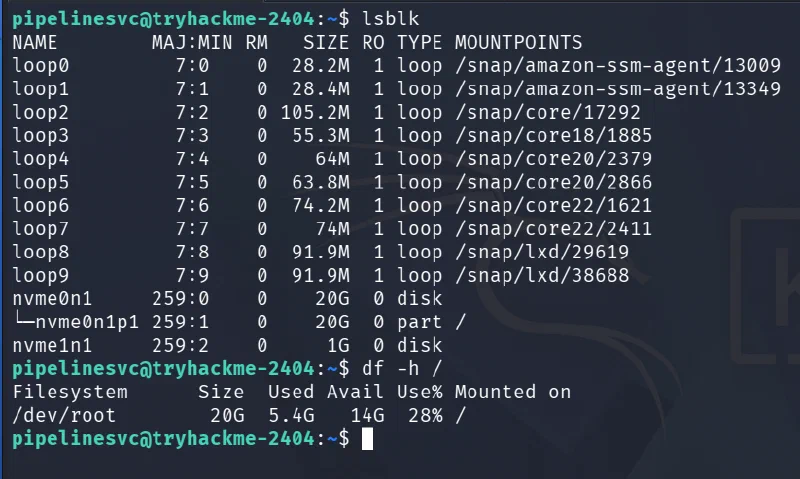Click the terminal cursor block at the prompt
800x479 pixels.
[x=367, y=439]
